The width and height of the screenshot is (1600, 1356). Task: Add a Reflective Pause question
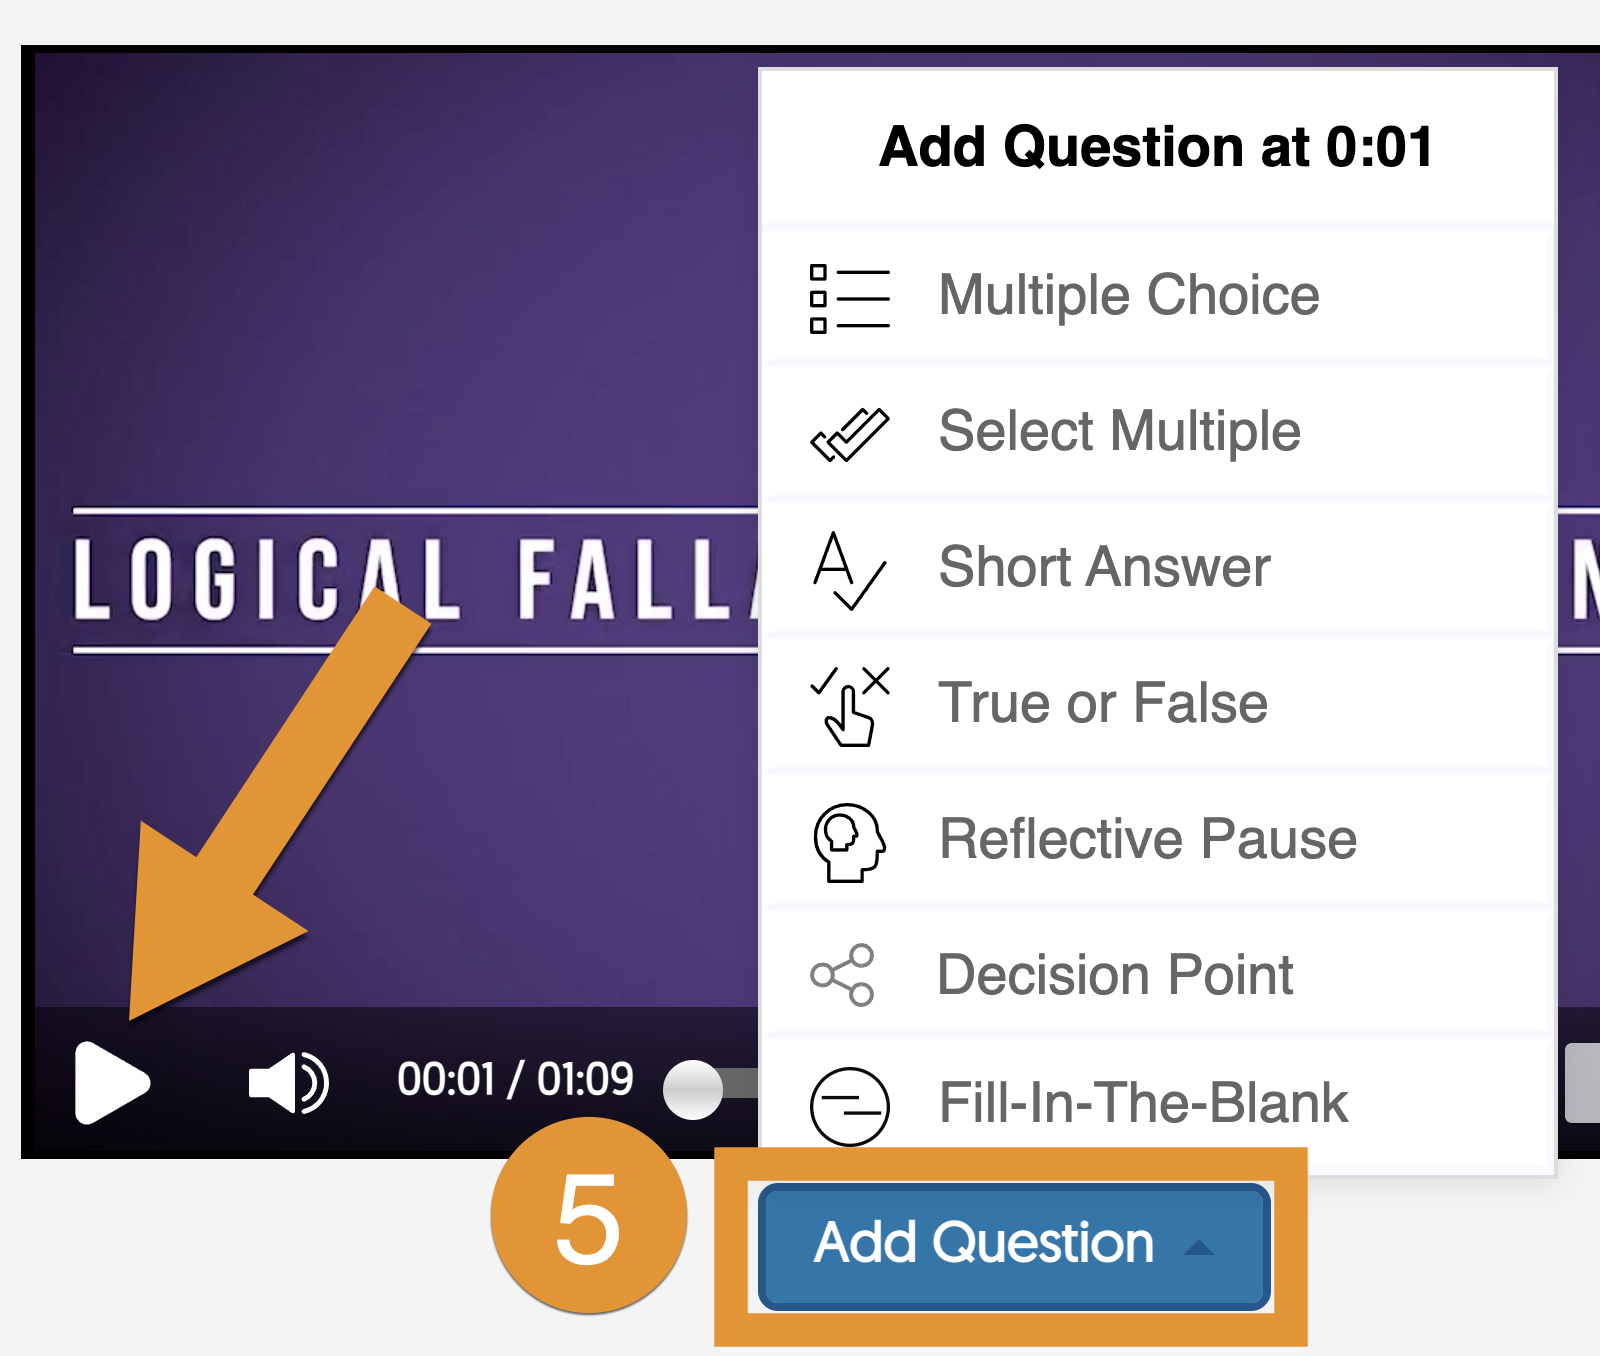(x=1148, y=840)
